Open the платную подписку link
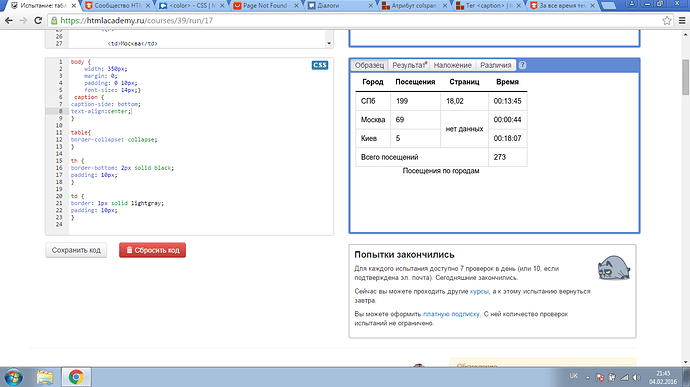690x387 pixels. [x=451, y=314]
